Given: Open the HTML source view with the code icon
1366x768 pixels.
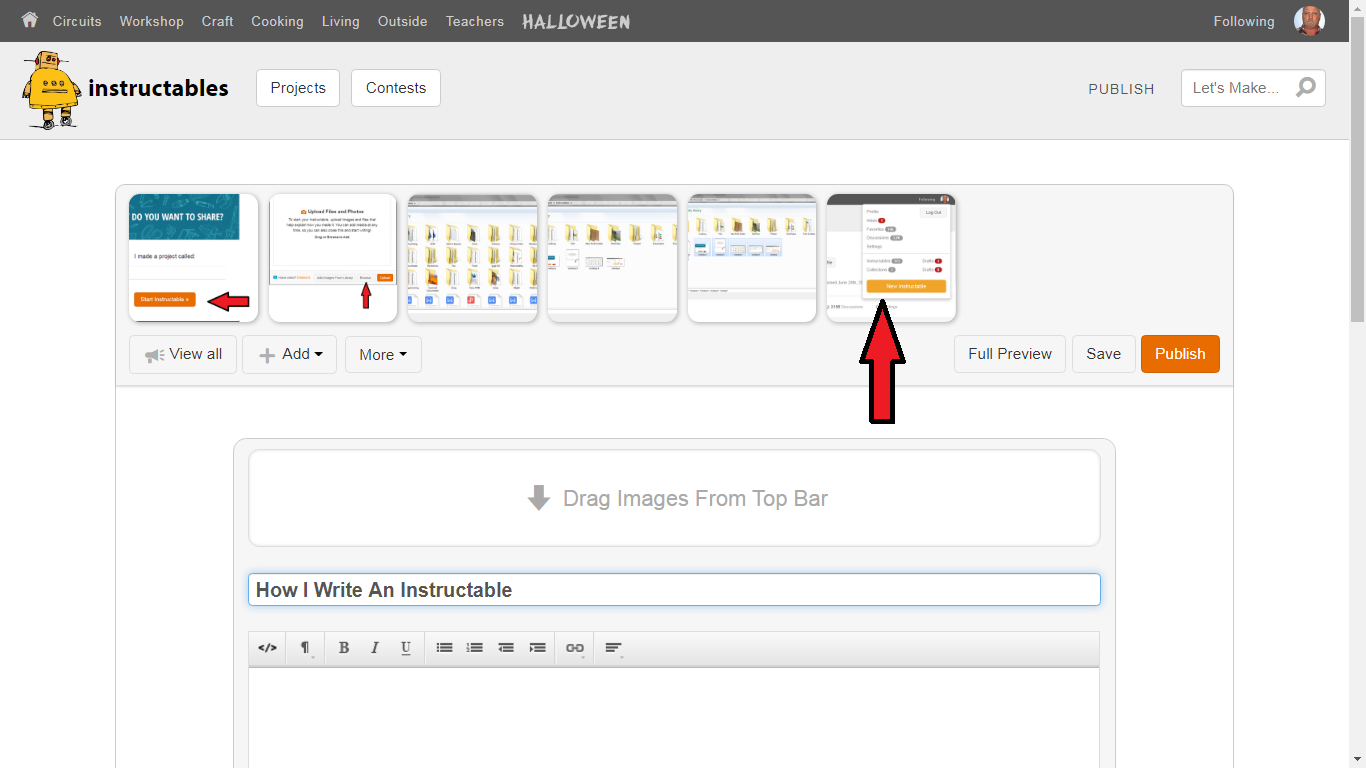Looking at the screenshot, I should coord(267,648).
